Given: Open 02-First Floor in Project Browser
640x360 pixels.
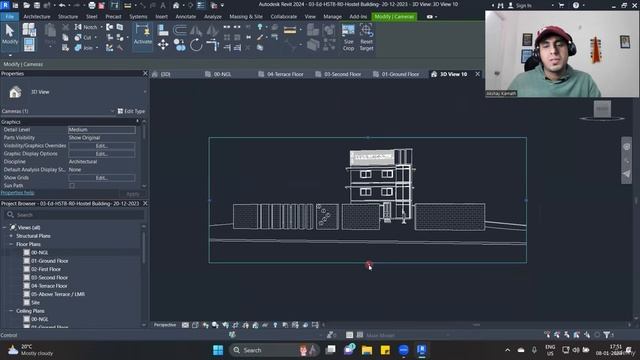Looking at the screenshot, I should pyautogui.click(x=46, y=269).
